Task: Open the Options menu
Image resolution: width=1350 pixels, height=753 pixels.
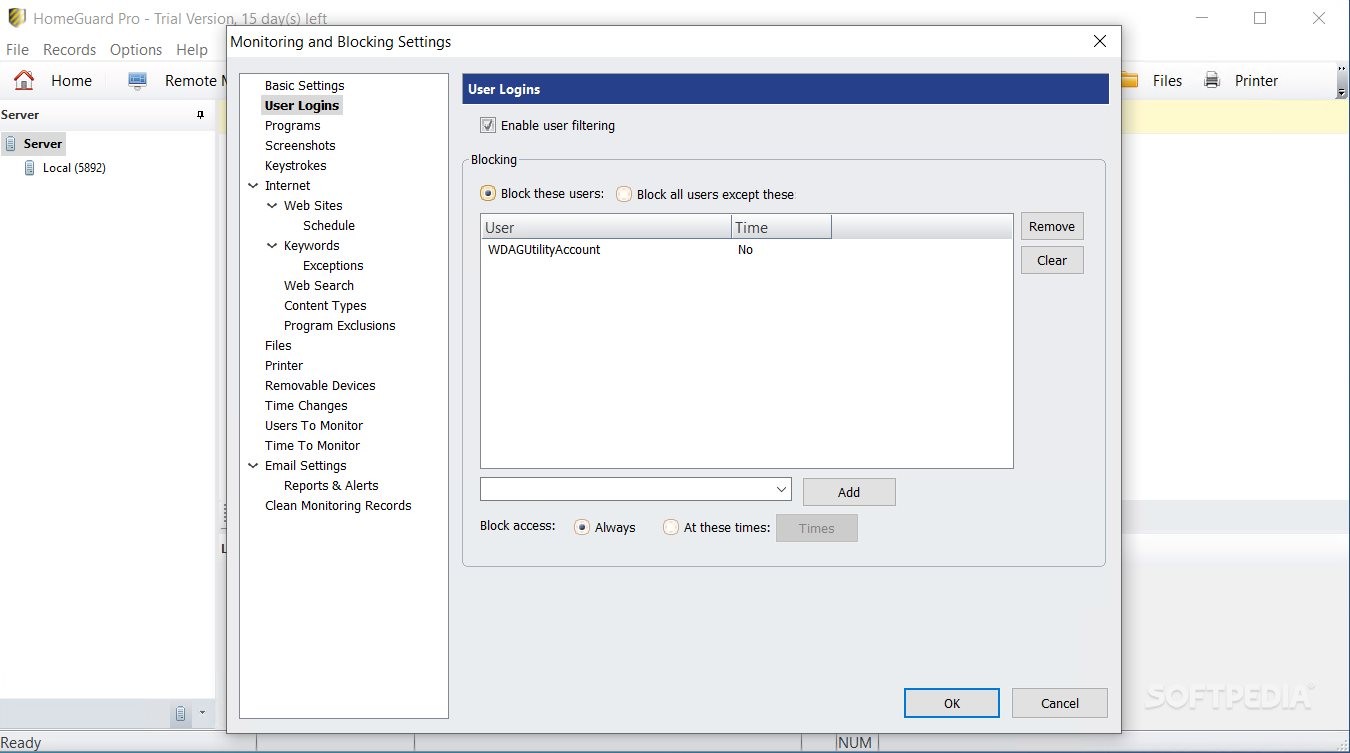Action: pyautogui.click(x=136, y=49)
